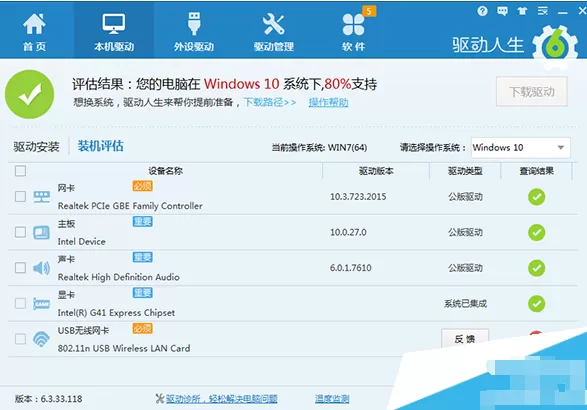Click the 反馈 button on wireless row
This screenshot has width=587, height=410.
pos(465,339)
